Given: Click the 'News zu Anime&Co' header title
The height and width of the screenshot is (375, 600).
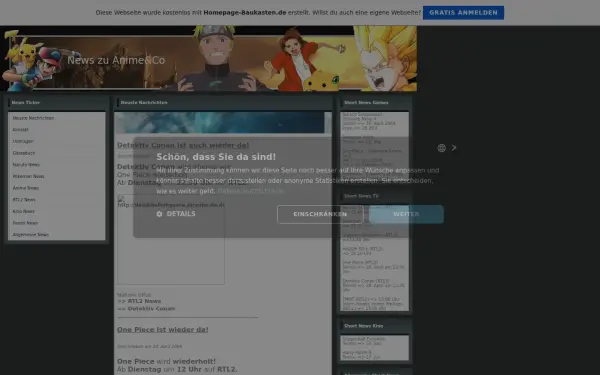Looking at the screenshot, I should pos(116,60).
